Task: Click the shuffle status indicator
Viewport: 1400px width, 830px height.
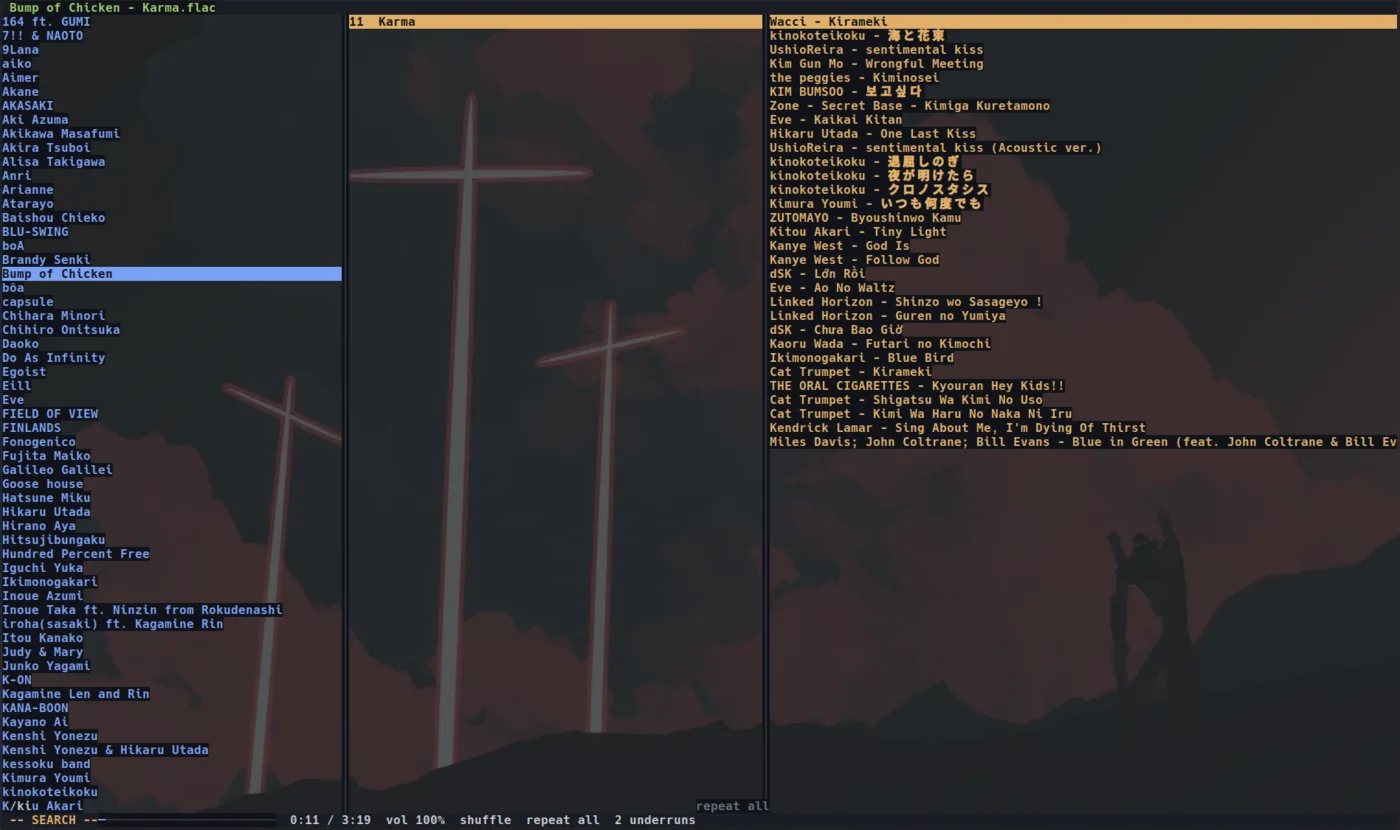Action: click(486, 820)
